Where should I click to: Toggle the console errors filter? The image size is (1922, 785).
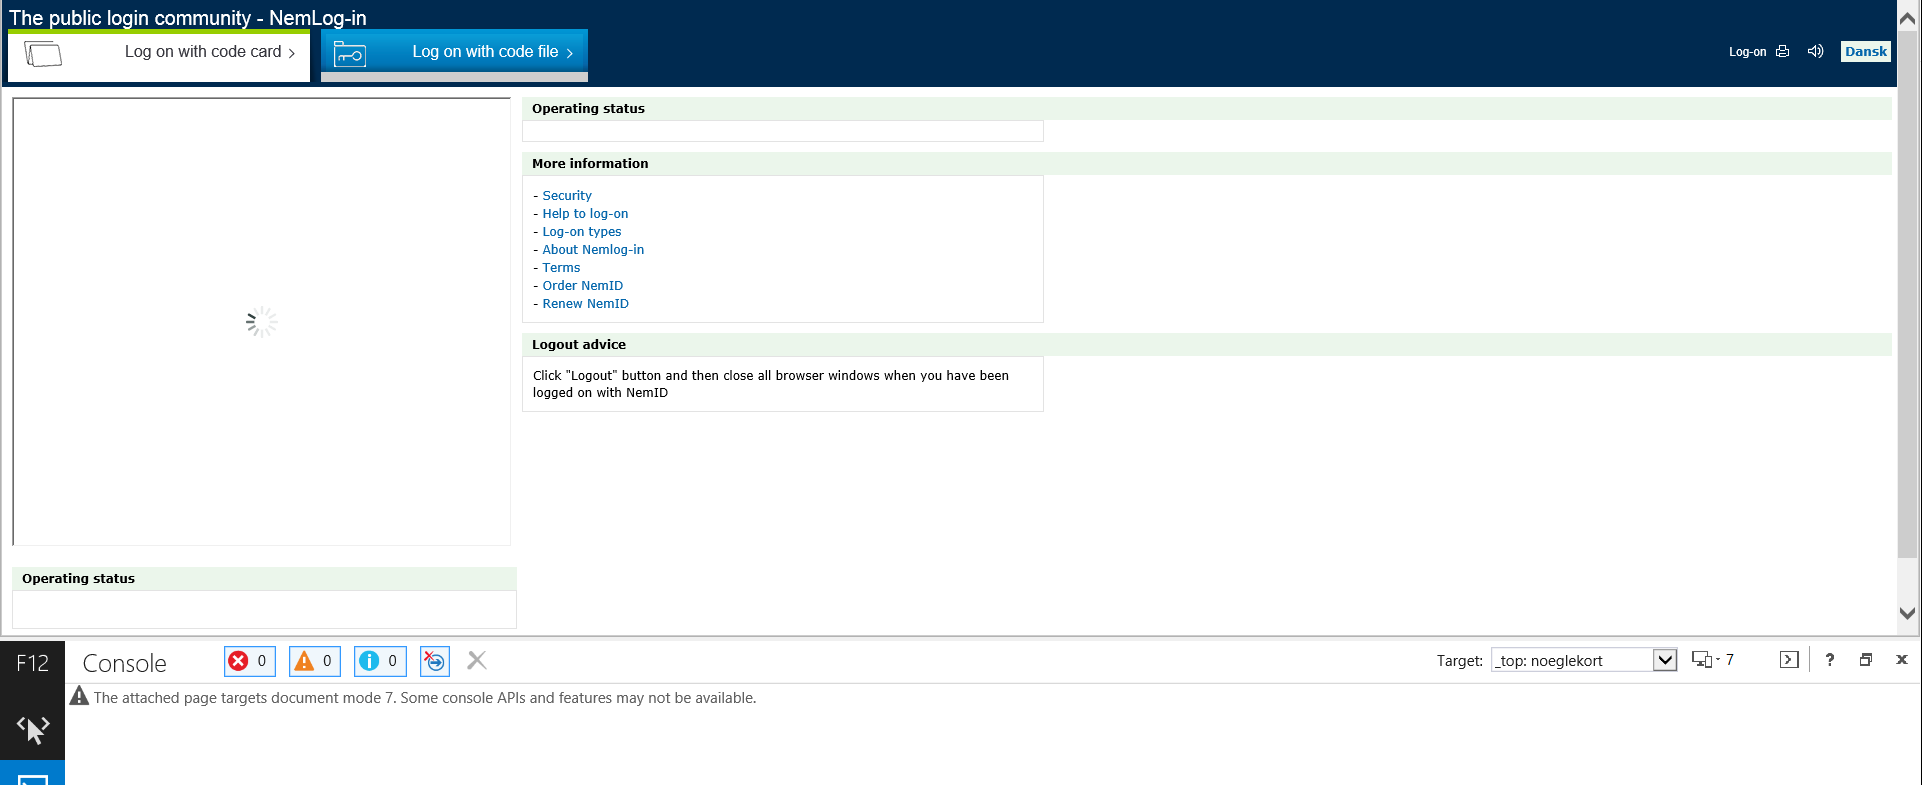(x=249, y=661)
